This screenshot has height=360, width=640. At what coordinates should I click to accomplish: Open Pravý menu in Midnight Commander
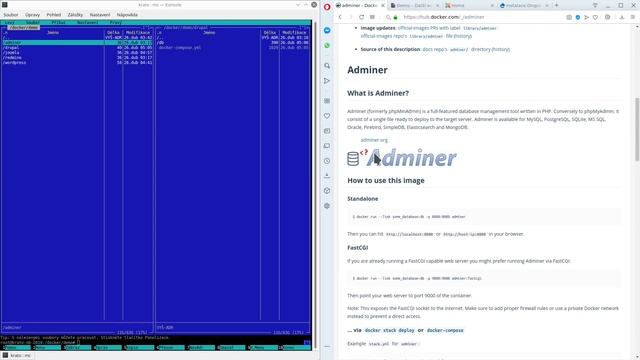(116, 23)
